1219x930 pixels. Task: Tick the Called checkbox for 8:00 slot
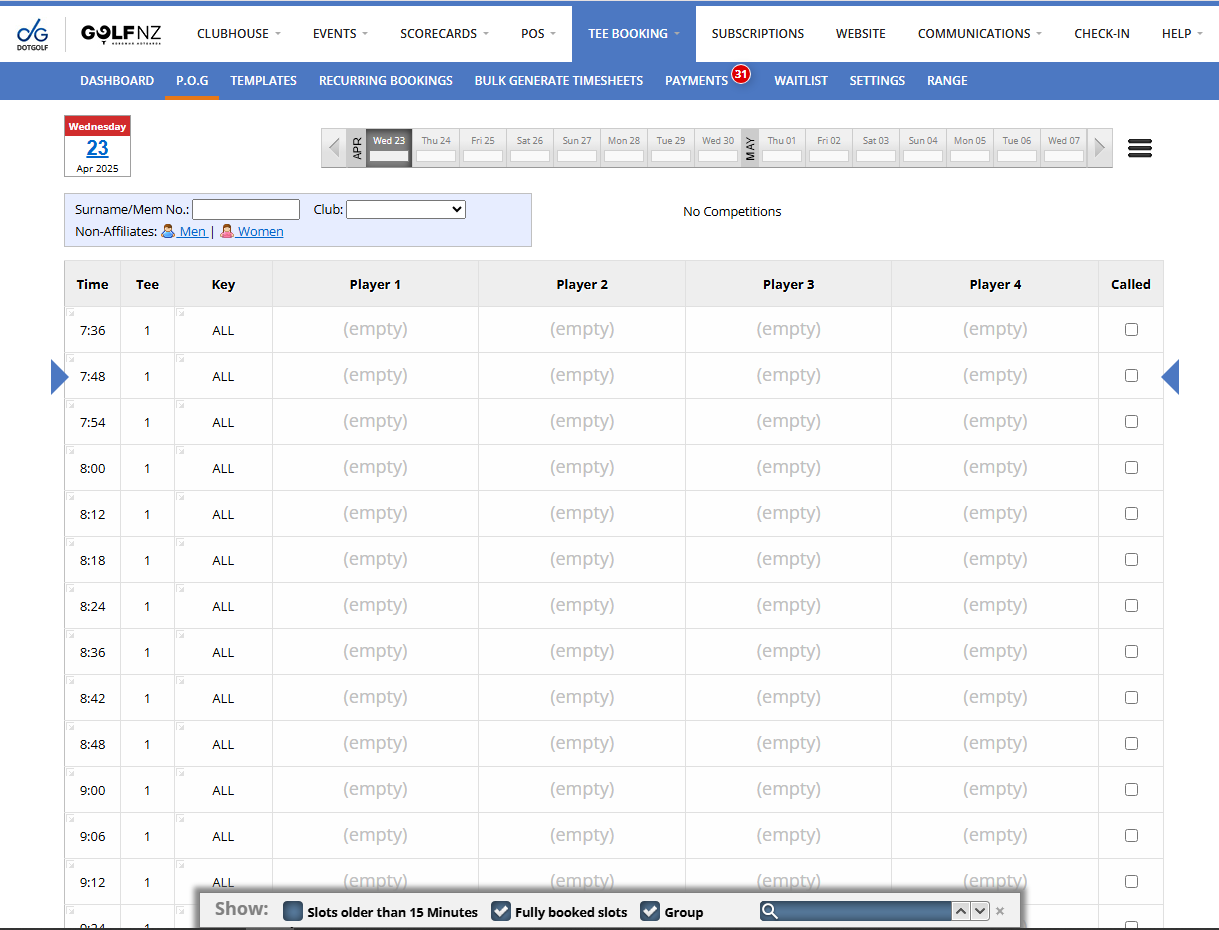coord(1131,468)
